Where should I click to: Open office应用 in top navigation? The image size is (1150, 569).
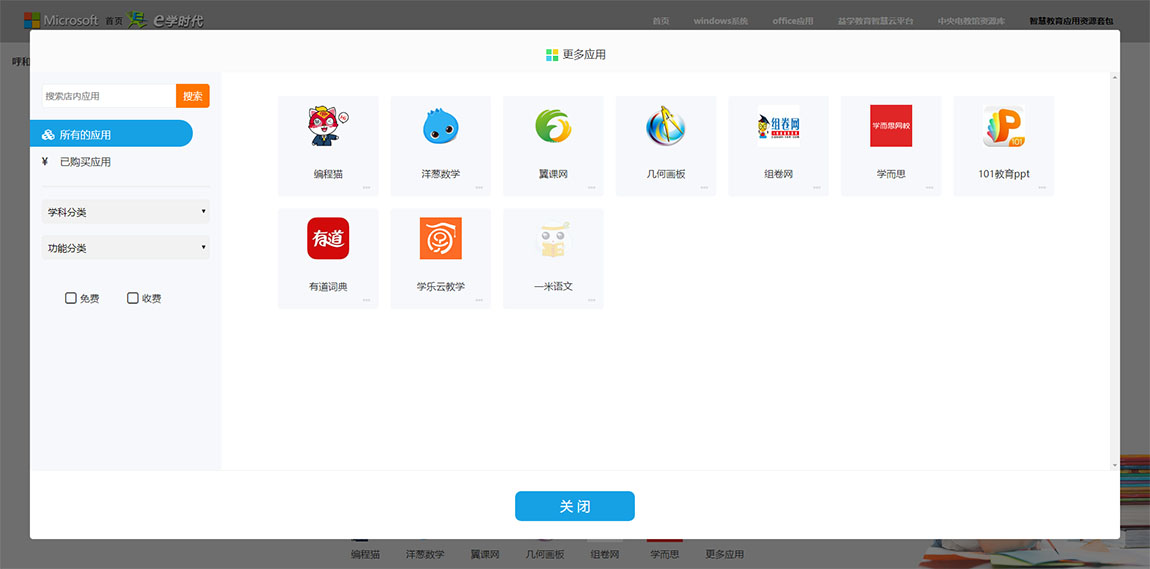(x=793, y=21)
